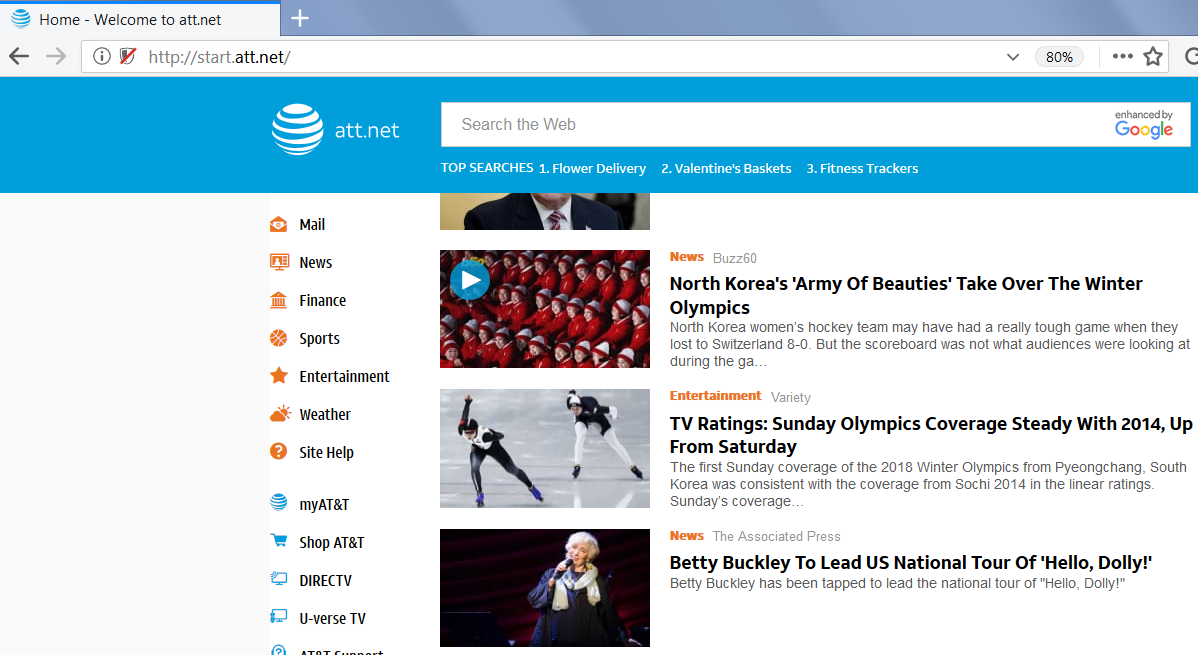This screenshot has height=655, width=1198.
Task: Click the Entertainment star icon
Action: pyautogui.click(x=279, y=375)
